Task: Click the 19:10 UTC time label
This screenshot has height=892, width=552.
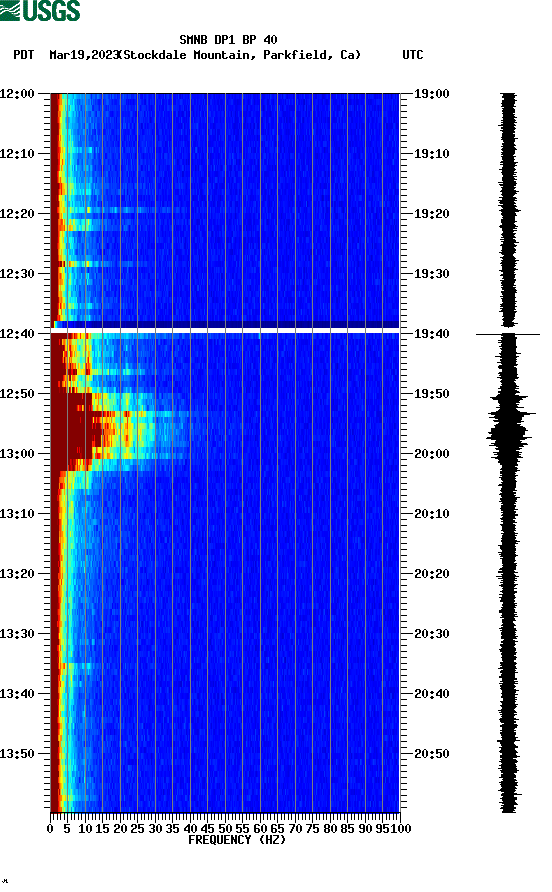Action: [x=432, y=154]
